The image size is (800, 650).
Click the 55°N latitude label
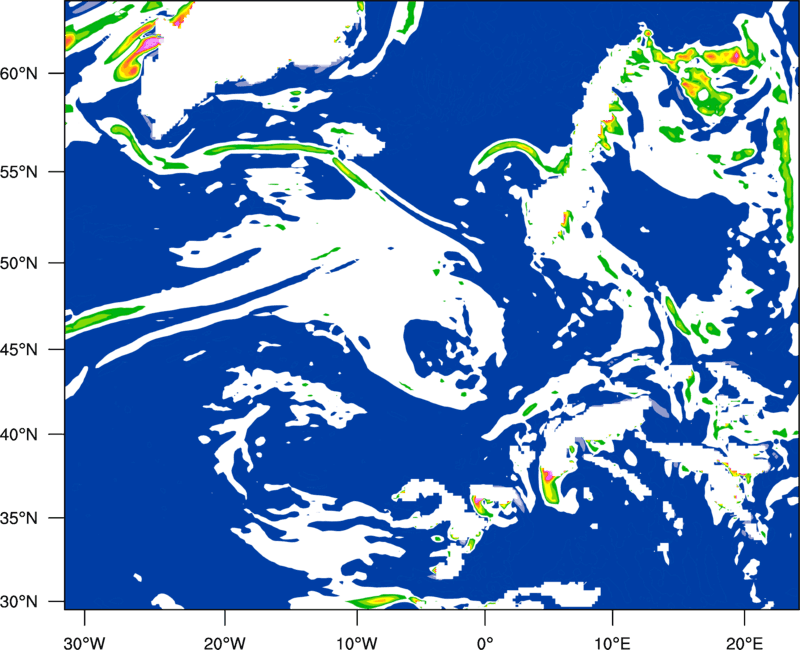click(19, 171)
